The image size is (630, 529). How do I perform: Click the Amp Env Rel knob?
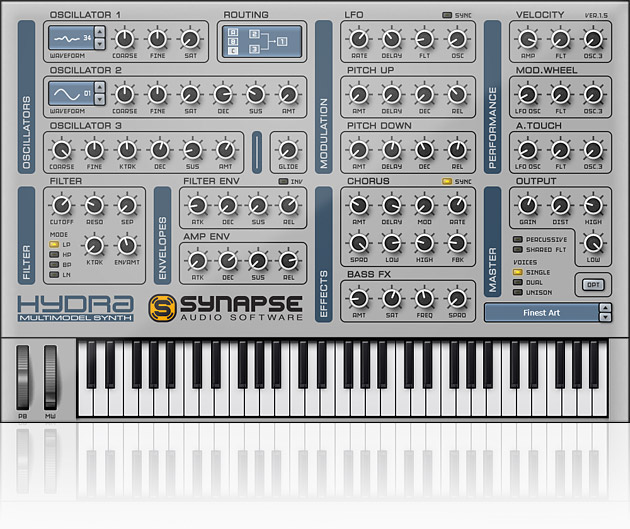click(x=288, y=261)
